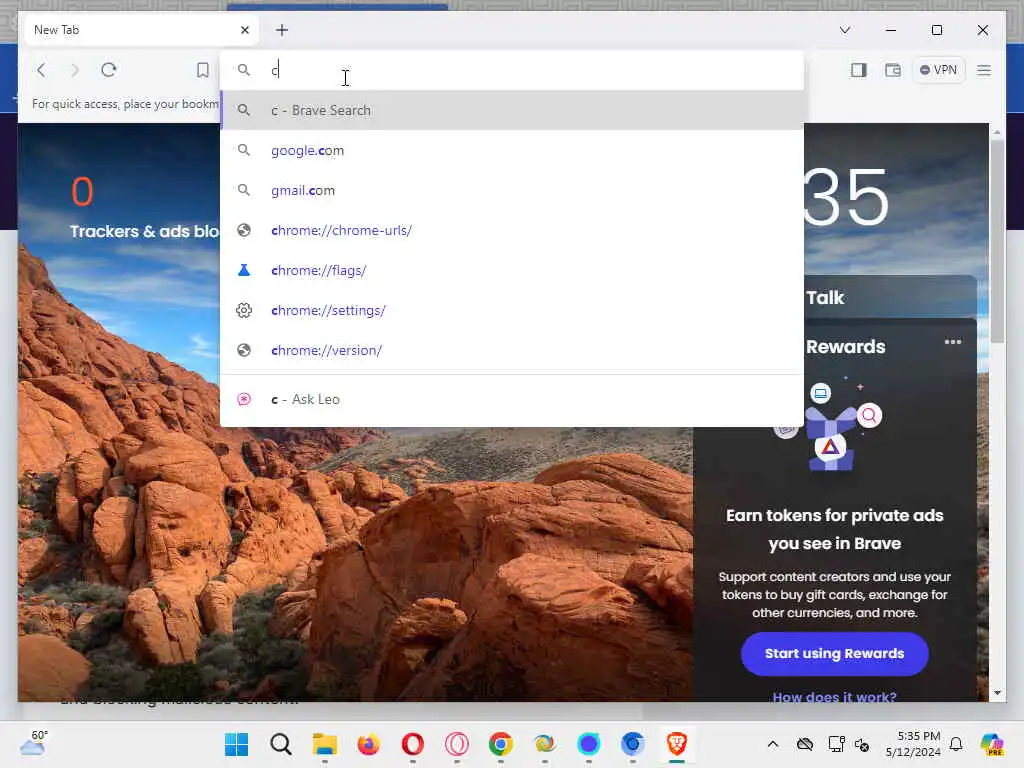Click scrollbar up arrow
The height and width of the screenshot is (768, 1024).
[997, 132]
